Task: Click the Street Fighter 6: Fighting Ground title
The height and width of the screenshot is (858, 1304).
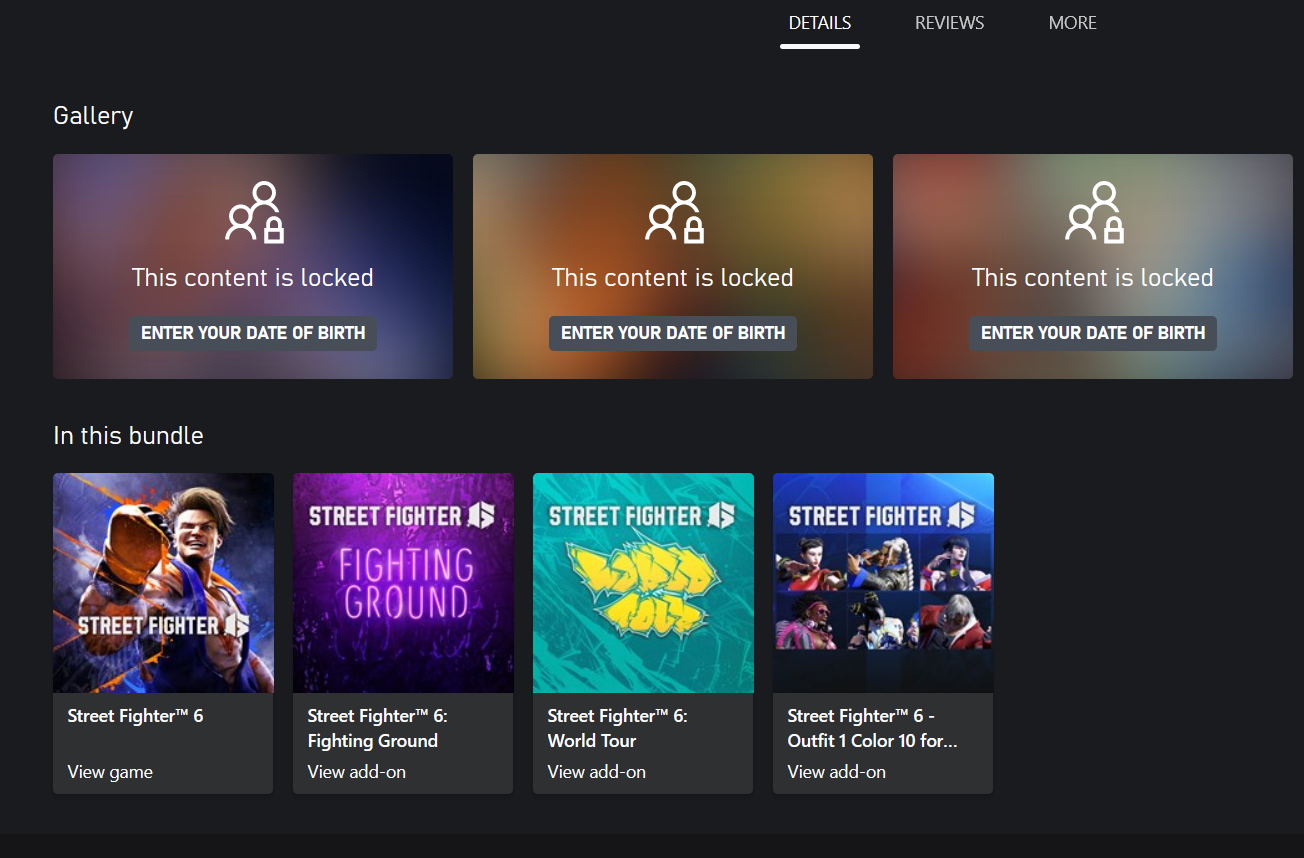Action: point(376,728)
